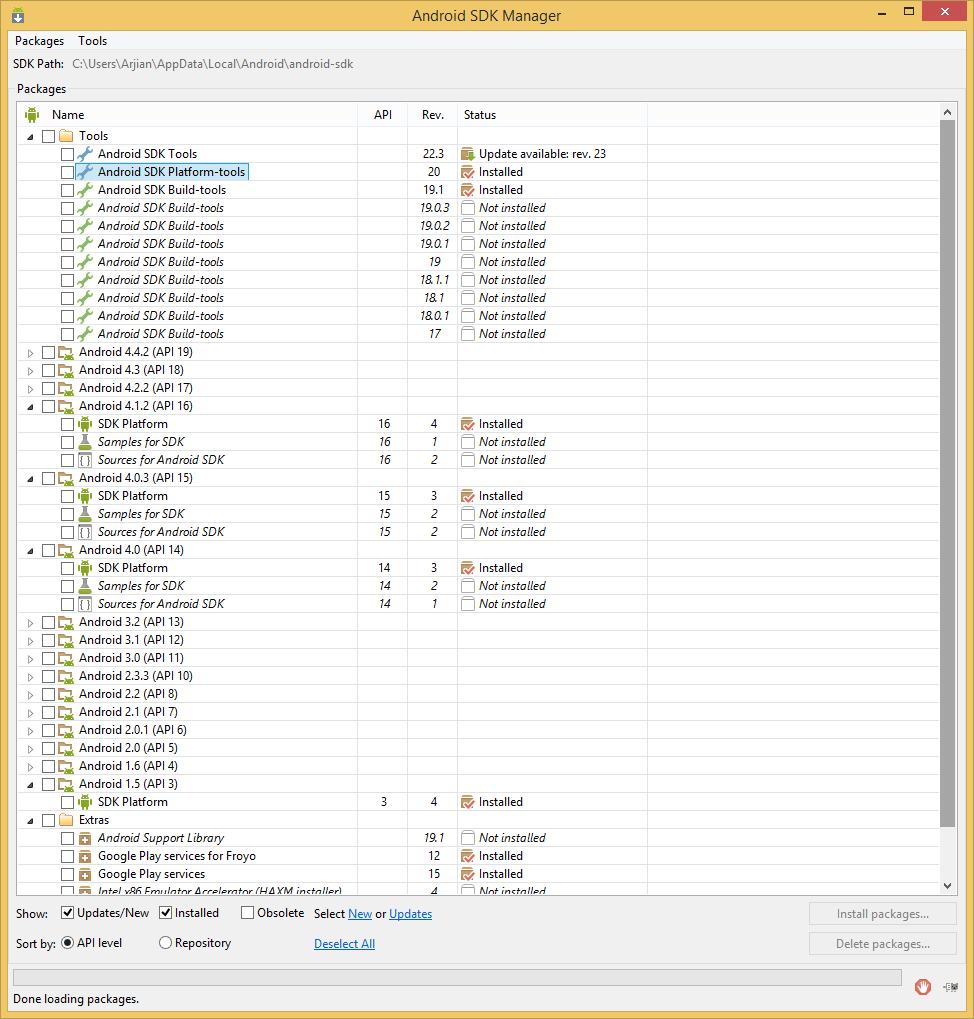The width and height of the screenshot is (974, 1019).
Task: Click the show log icon in status bar
Action: 951,987
